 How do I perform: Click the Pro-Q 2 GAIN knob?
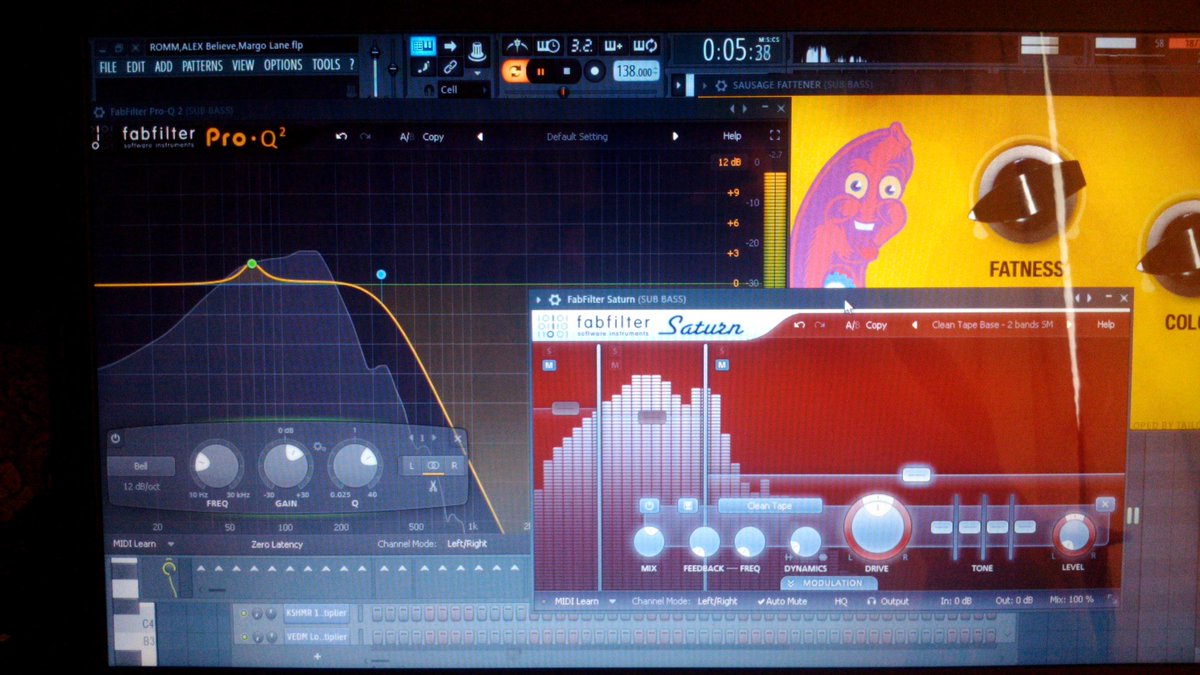coord(285,465)
